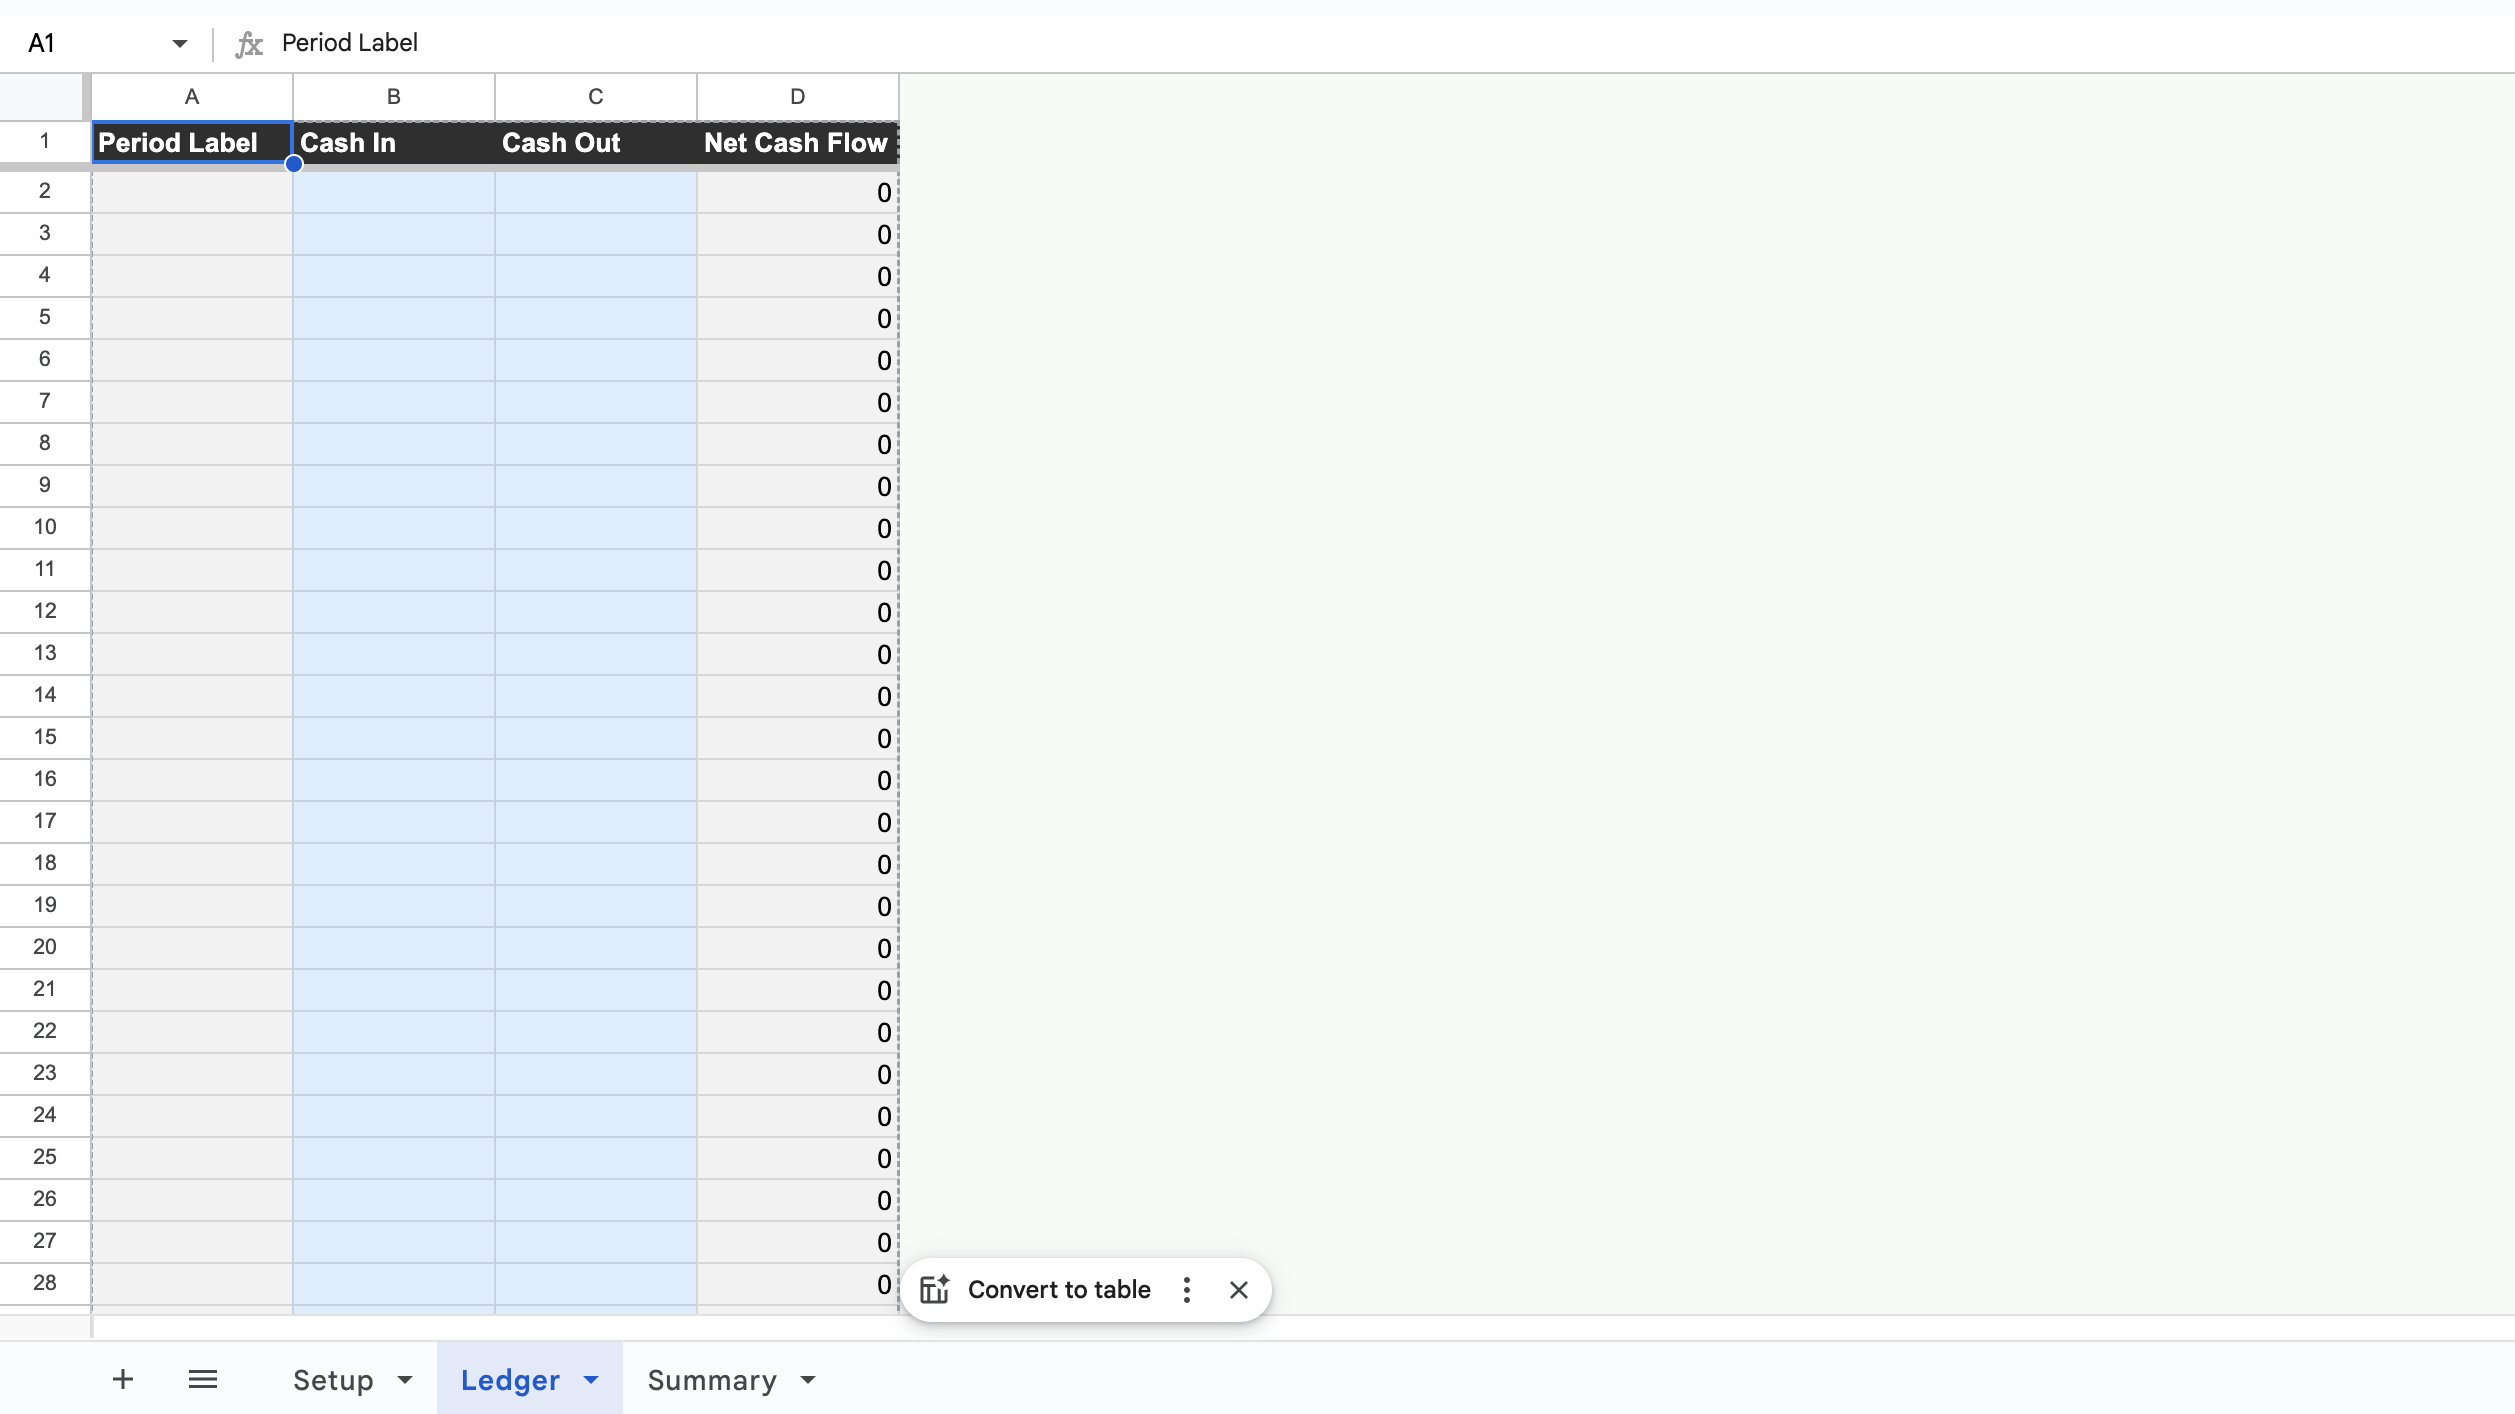Click the add sheet plus icon
This screenshot has height=1414, width=2515.
[x=122, y=1378]
